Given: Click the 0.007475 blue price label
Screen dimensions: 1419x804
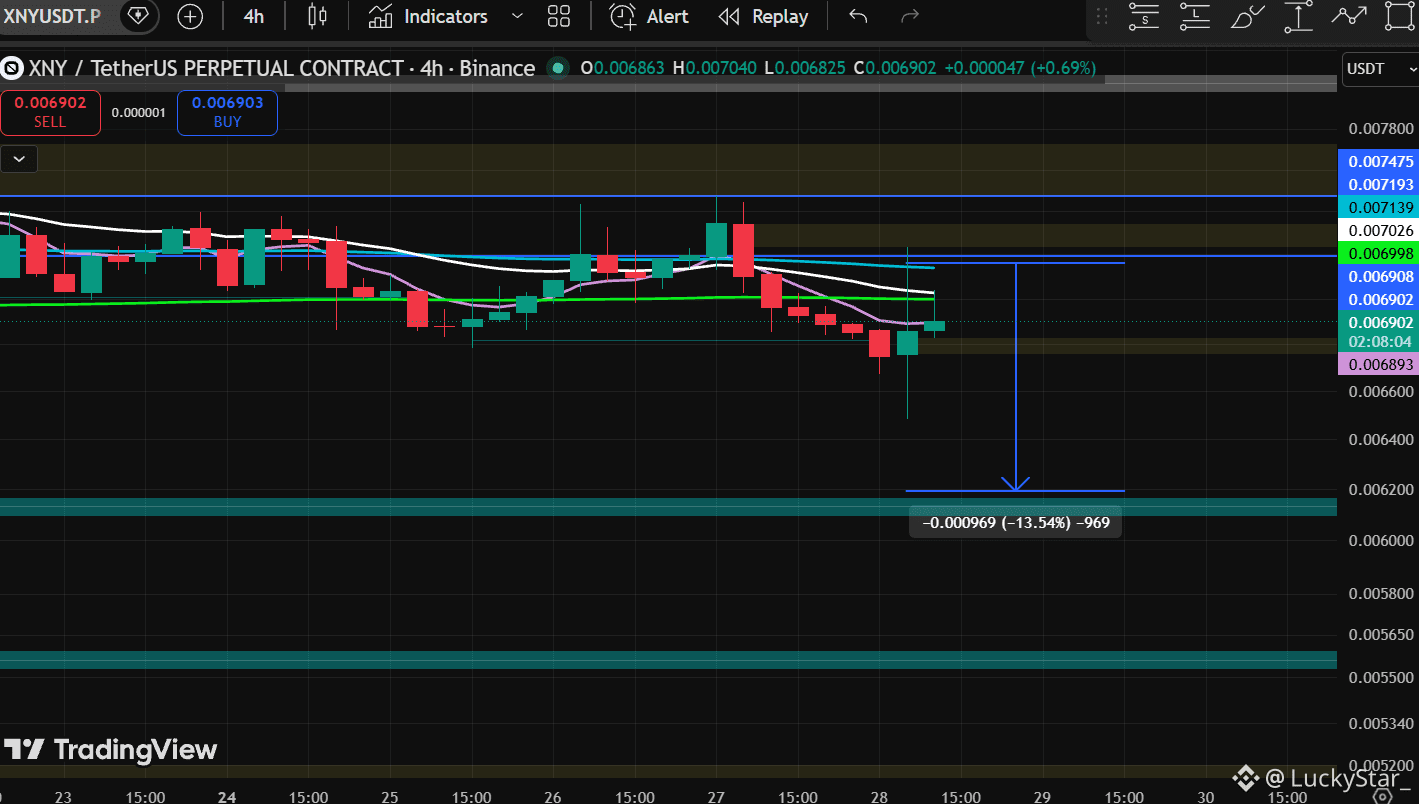Looking at the screenshot, I should click(1378, 161).
